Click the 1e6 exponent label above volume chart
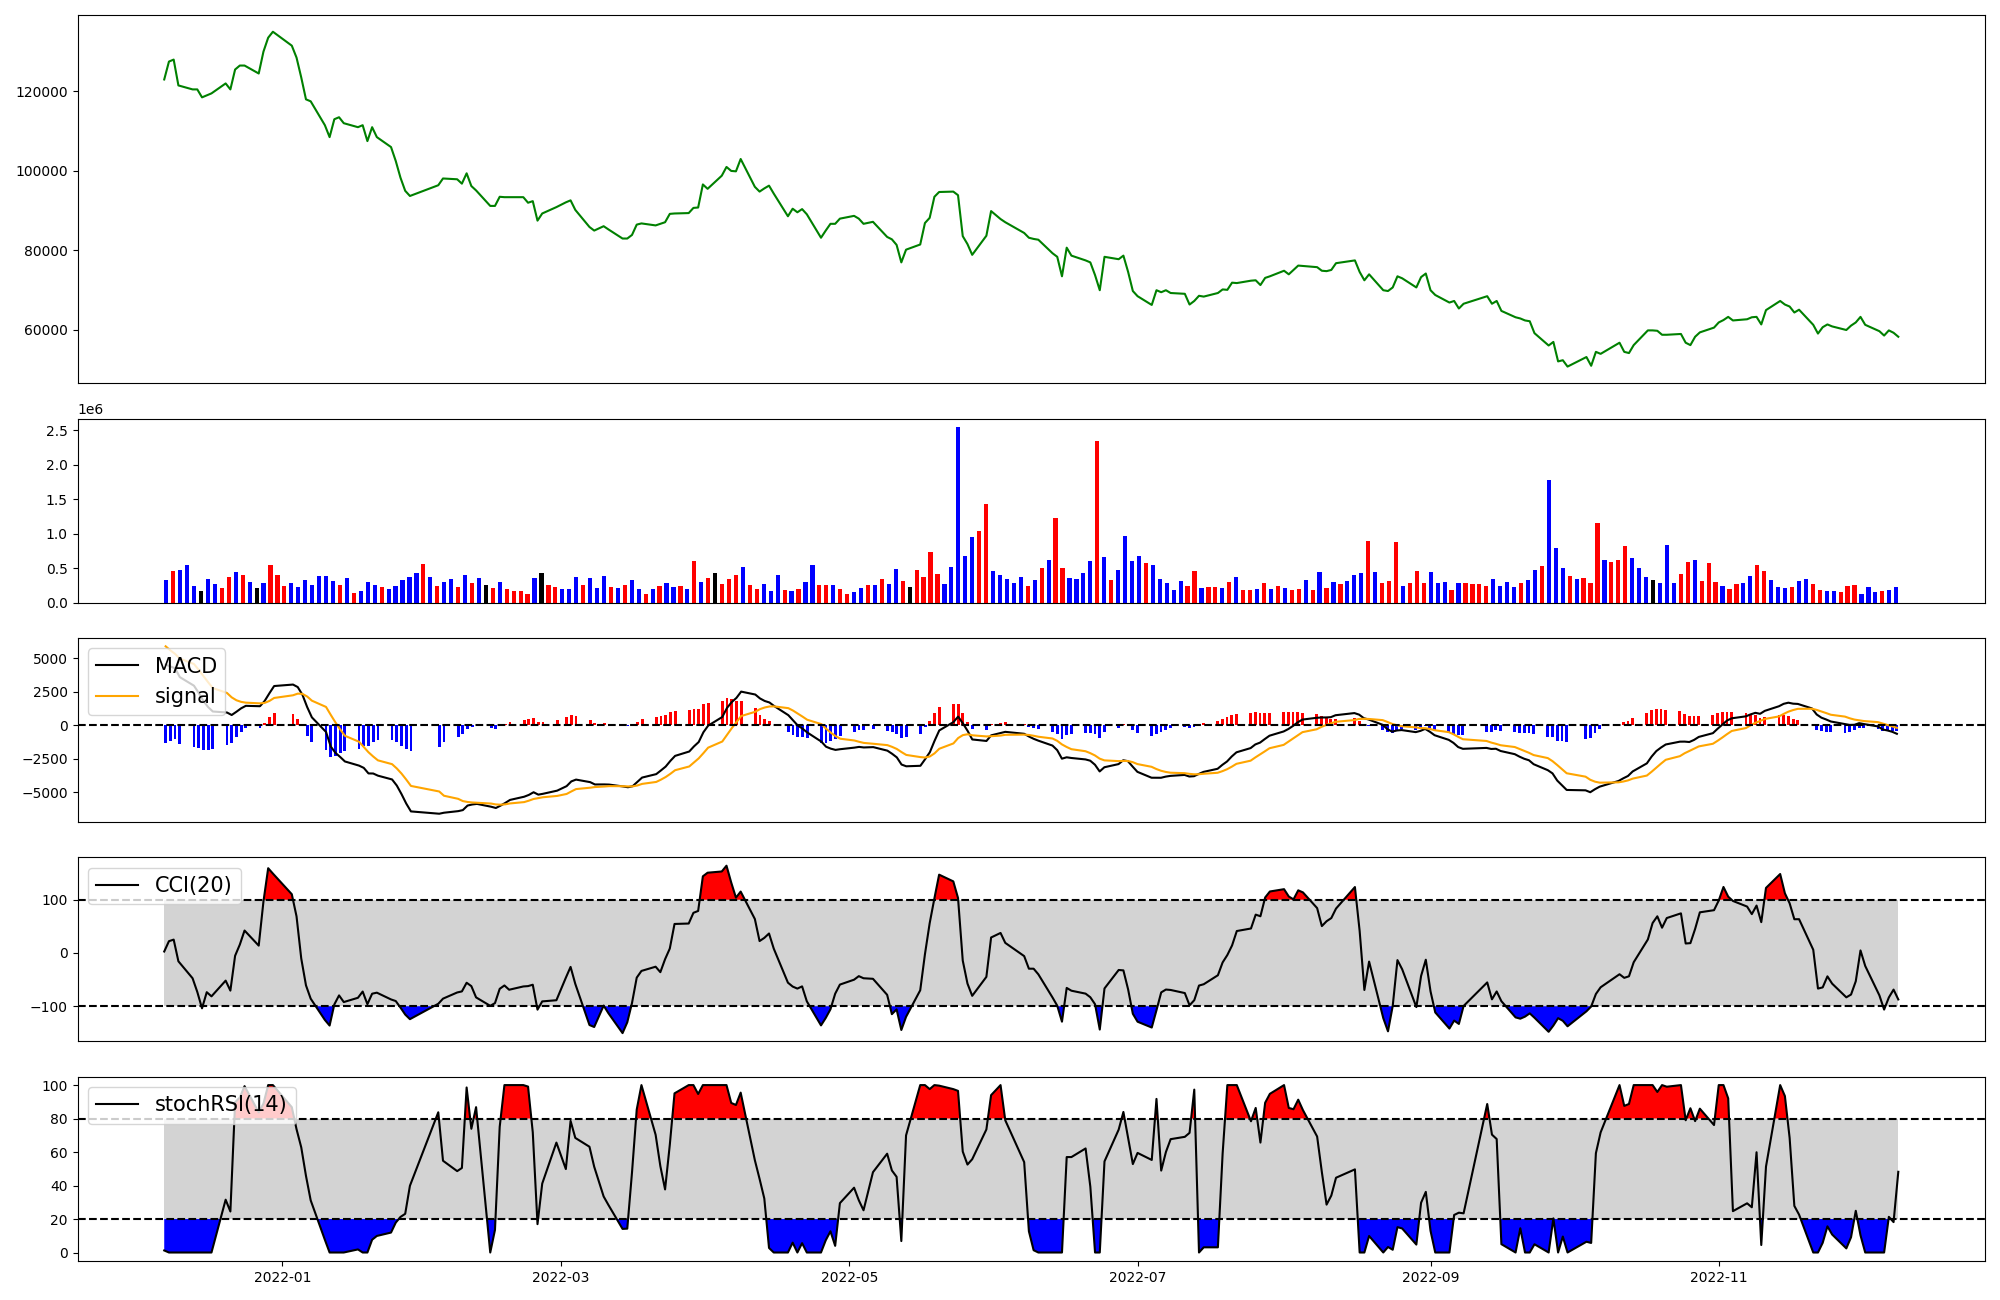 pos(90,410)
